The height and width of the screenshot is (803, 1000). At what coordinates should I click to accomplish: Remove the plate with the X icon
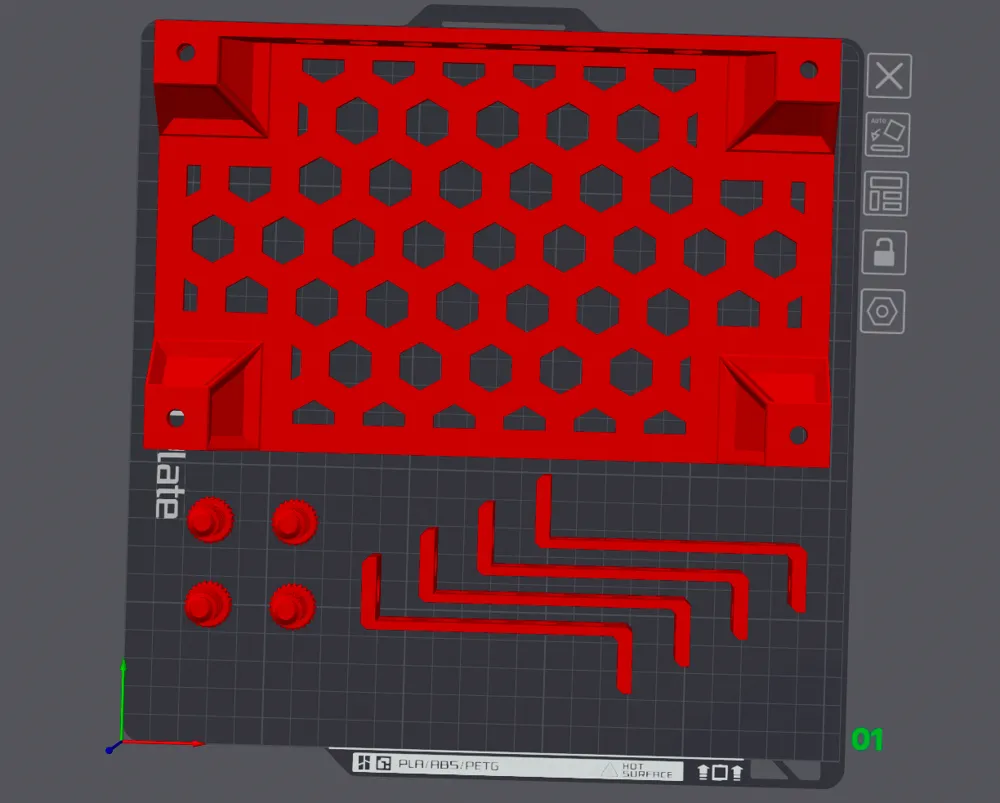click(889, 76)
